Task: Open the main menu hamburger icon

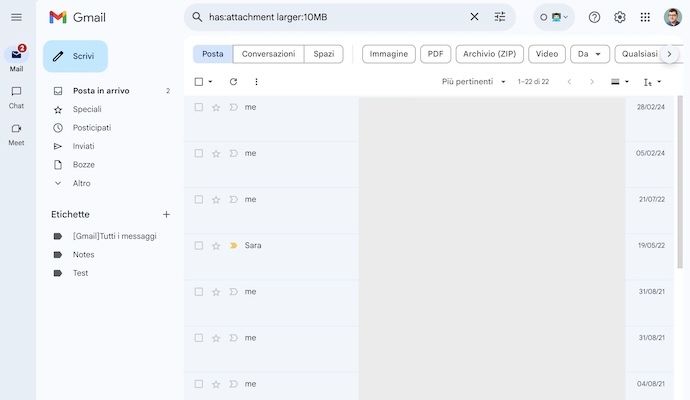Action: (16, 17)
